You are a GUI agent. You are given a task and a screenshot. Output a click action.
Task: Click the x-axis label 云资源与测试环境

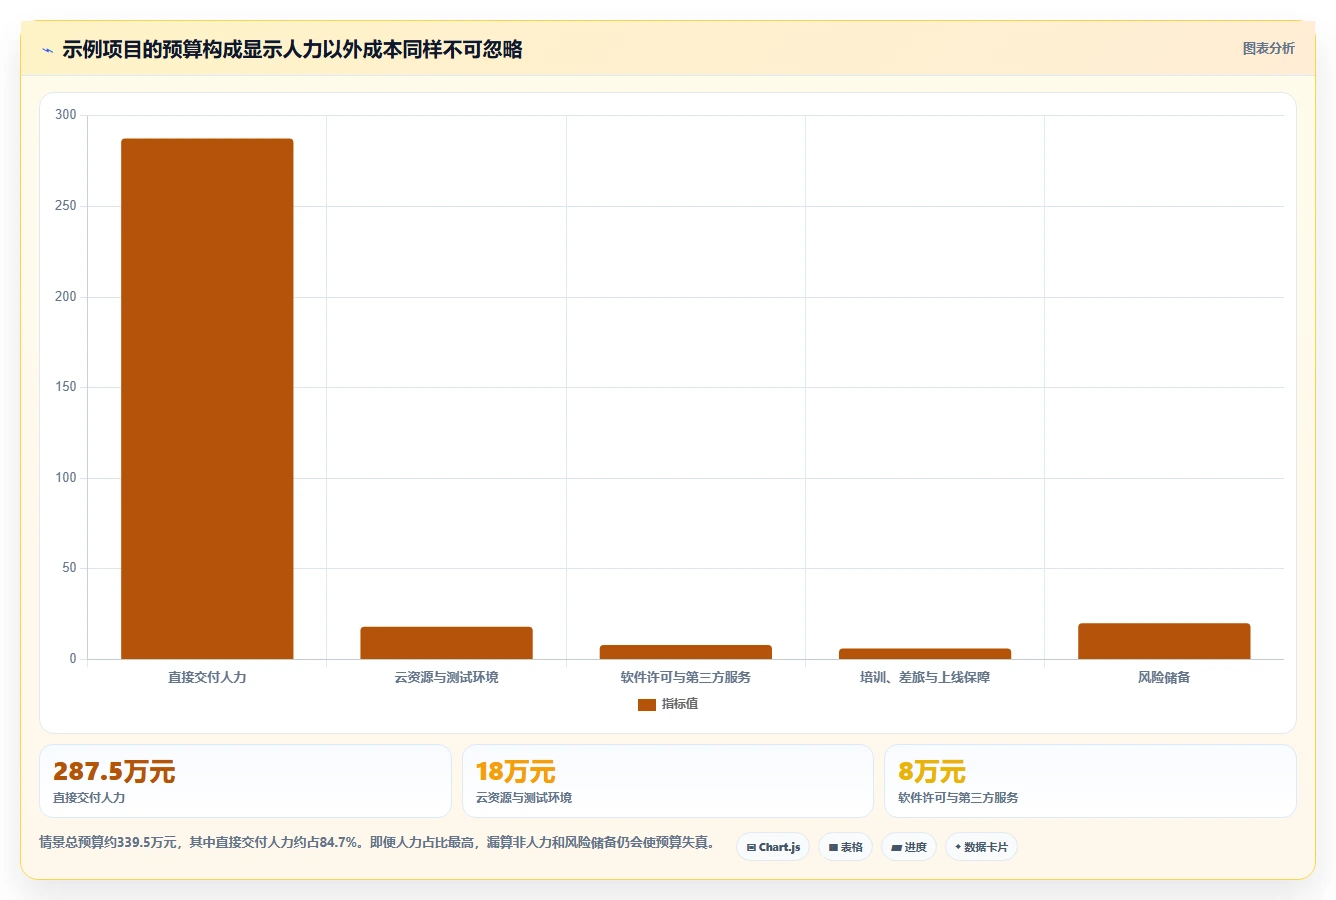pos(446,677)
